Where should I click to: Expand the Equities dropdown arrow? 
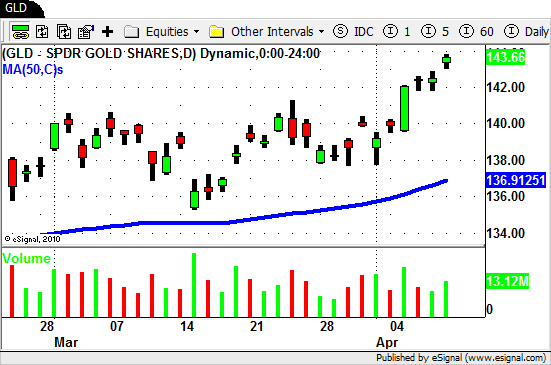[196, 32]
